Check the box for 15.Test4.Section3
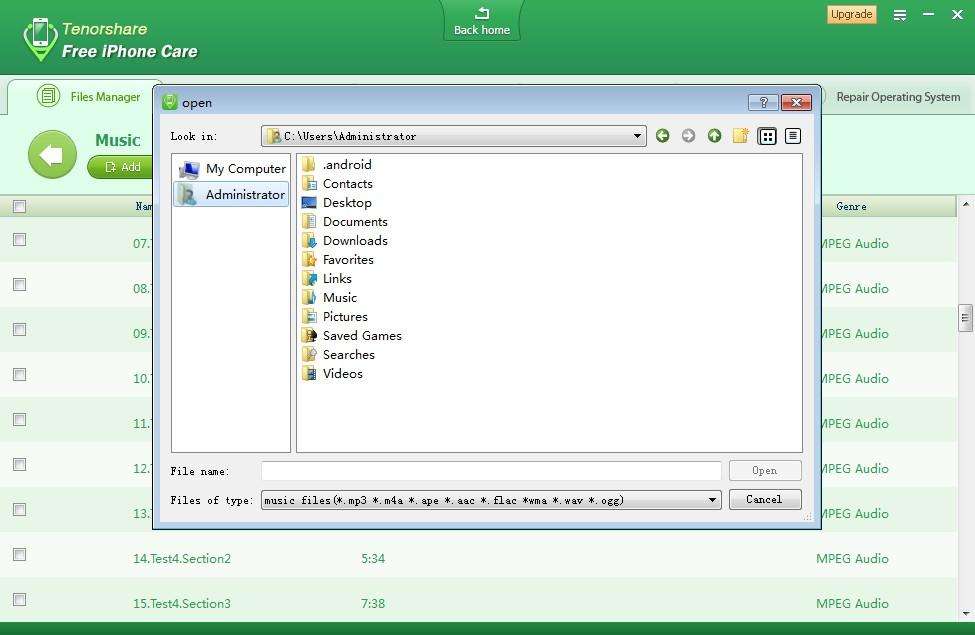Viewport: 975px width, 635px height. click(19, 600)
